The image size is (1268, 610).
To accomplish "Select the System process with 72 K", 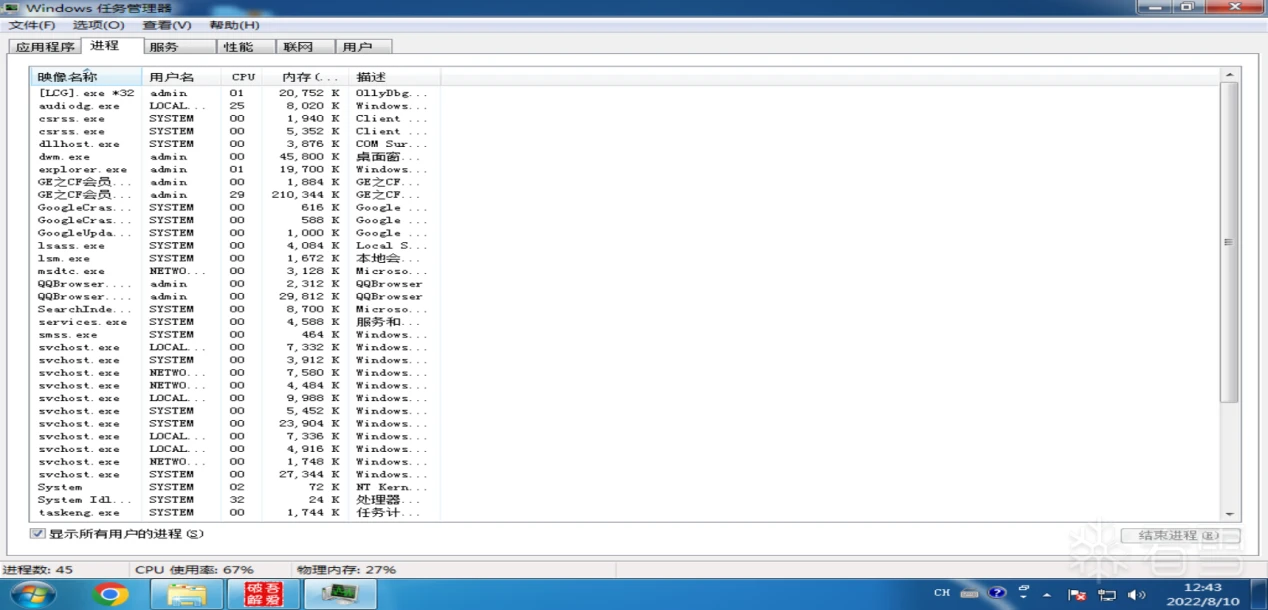I will tap(235, 487).
